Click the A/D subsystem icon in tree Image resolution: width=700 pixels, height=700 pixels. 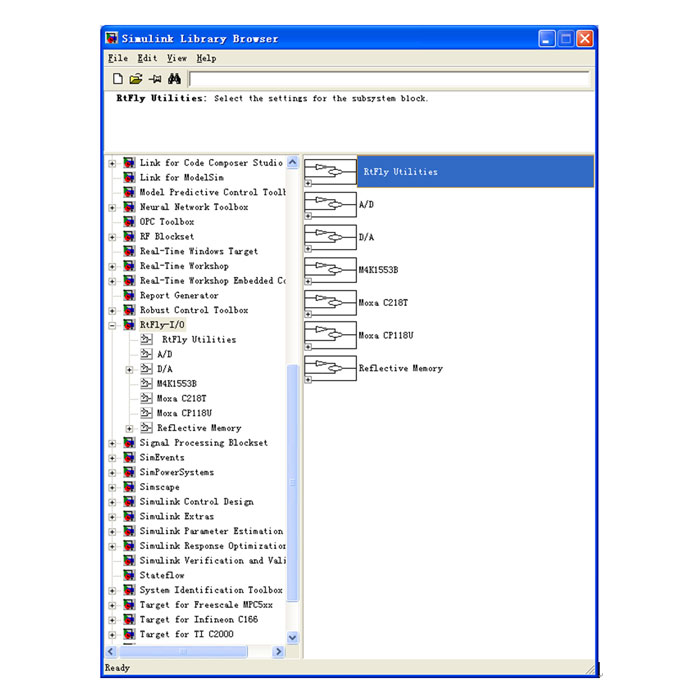click(146, 354)
